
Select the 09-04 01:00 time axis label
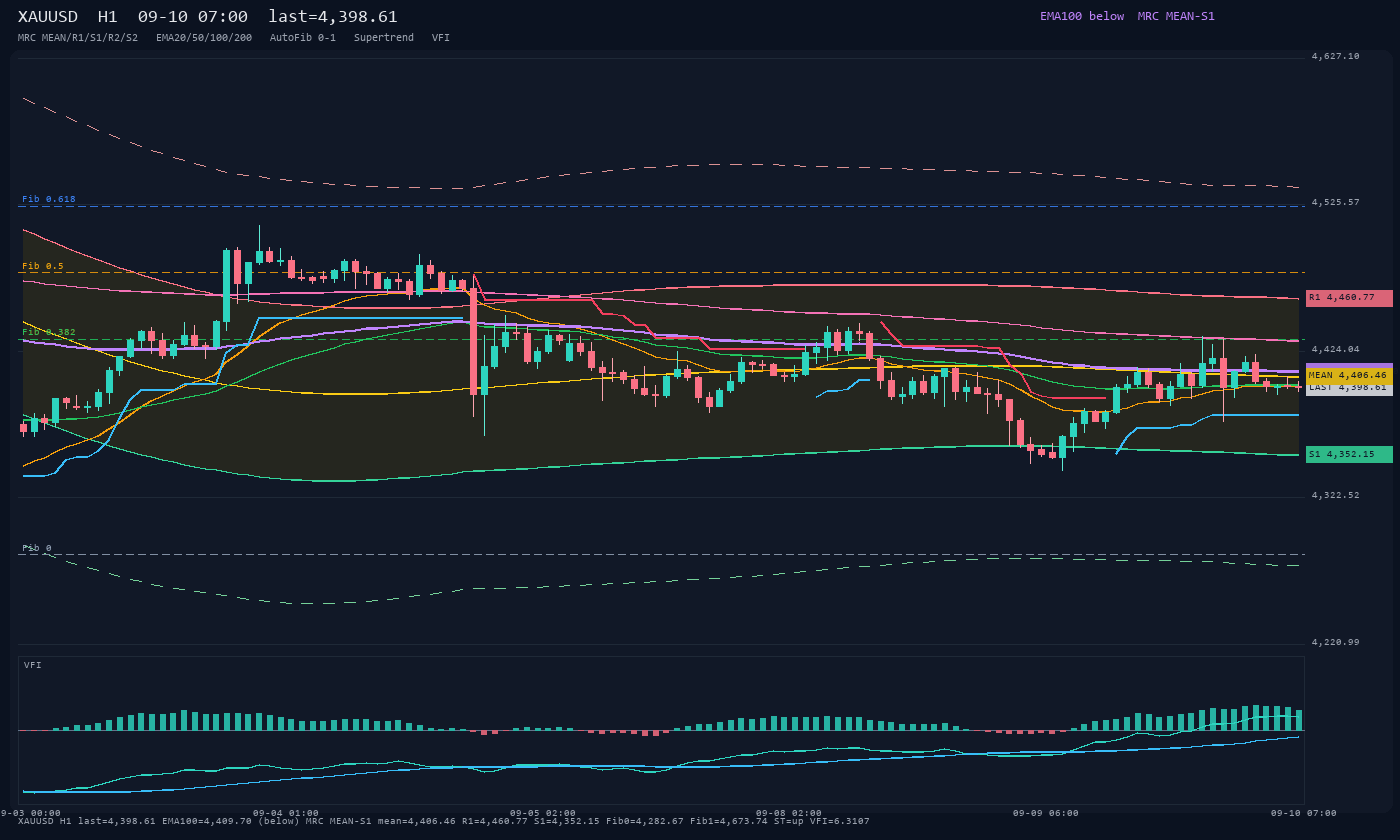(x=286, y=813)
